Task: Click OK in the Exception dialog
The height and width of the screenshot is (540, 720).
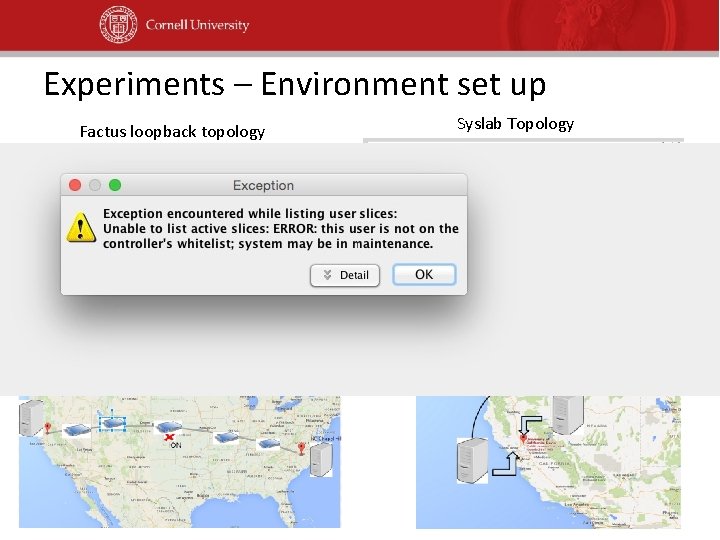Action: click(424, 275)
